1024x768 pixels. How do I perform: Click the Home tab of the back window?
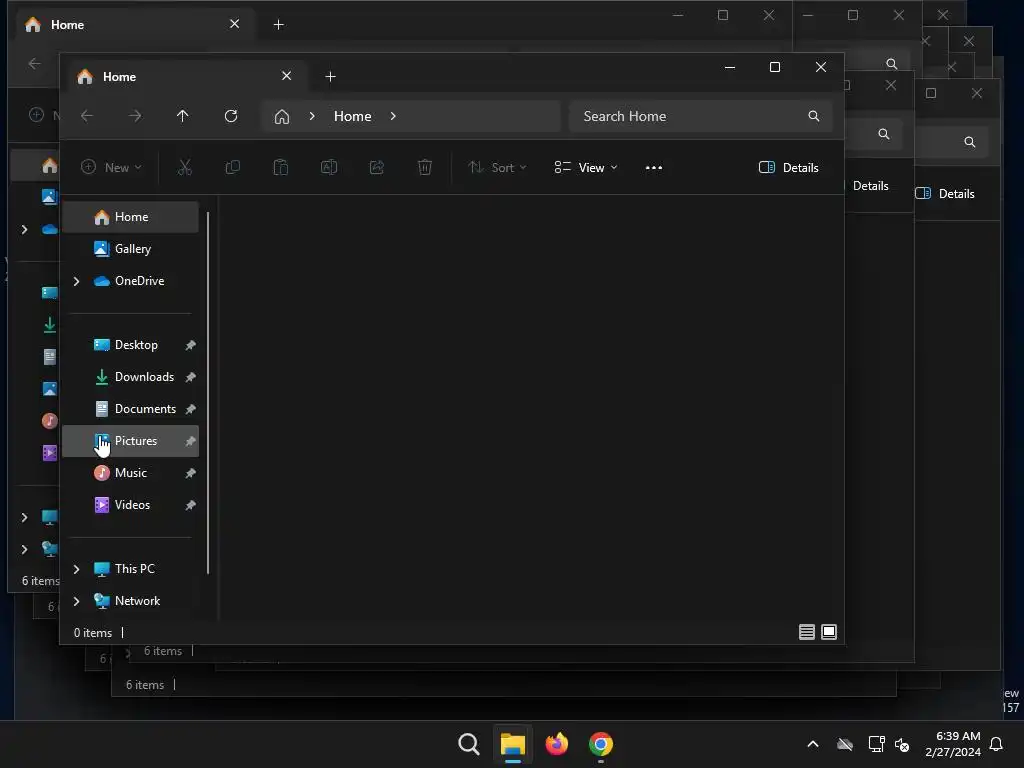pos(133,25)
